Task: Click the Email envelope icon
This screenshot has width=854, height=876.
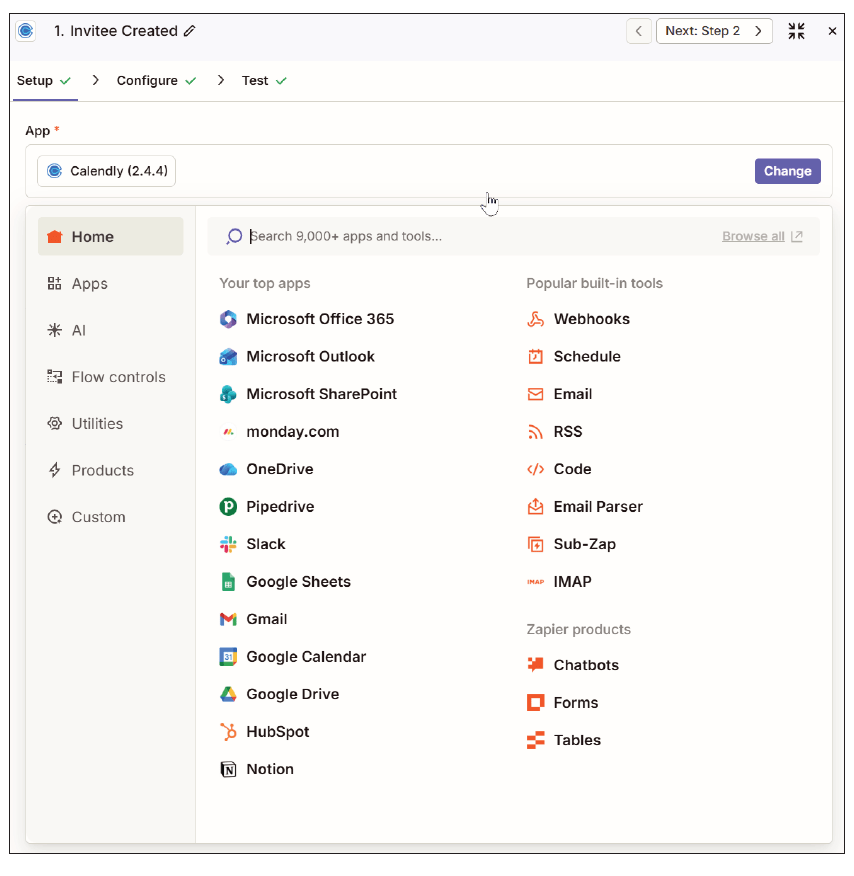Action: (x=535, y=394)
